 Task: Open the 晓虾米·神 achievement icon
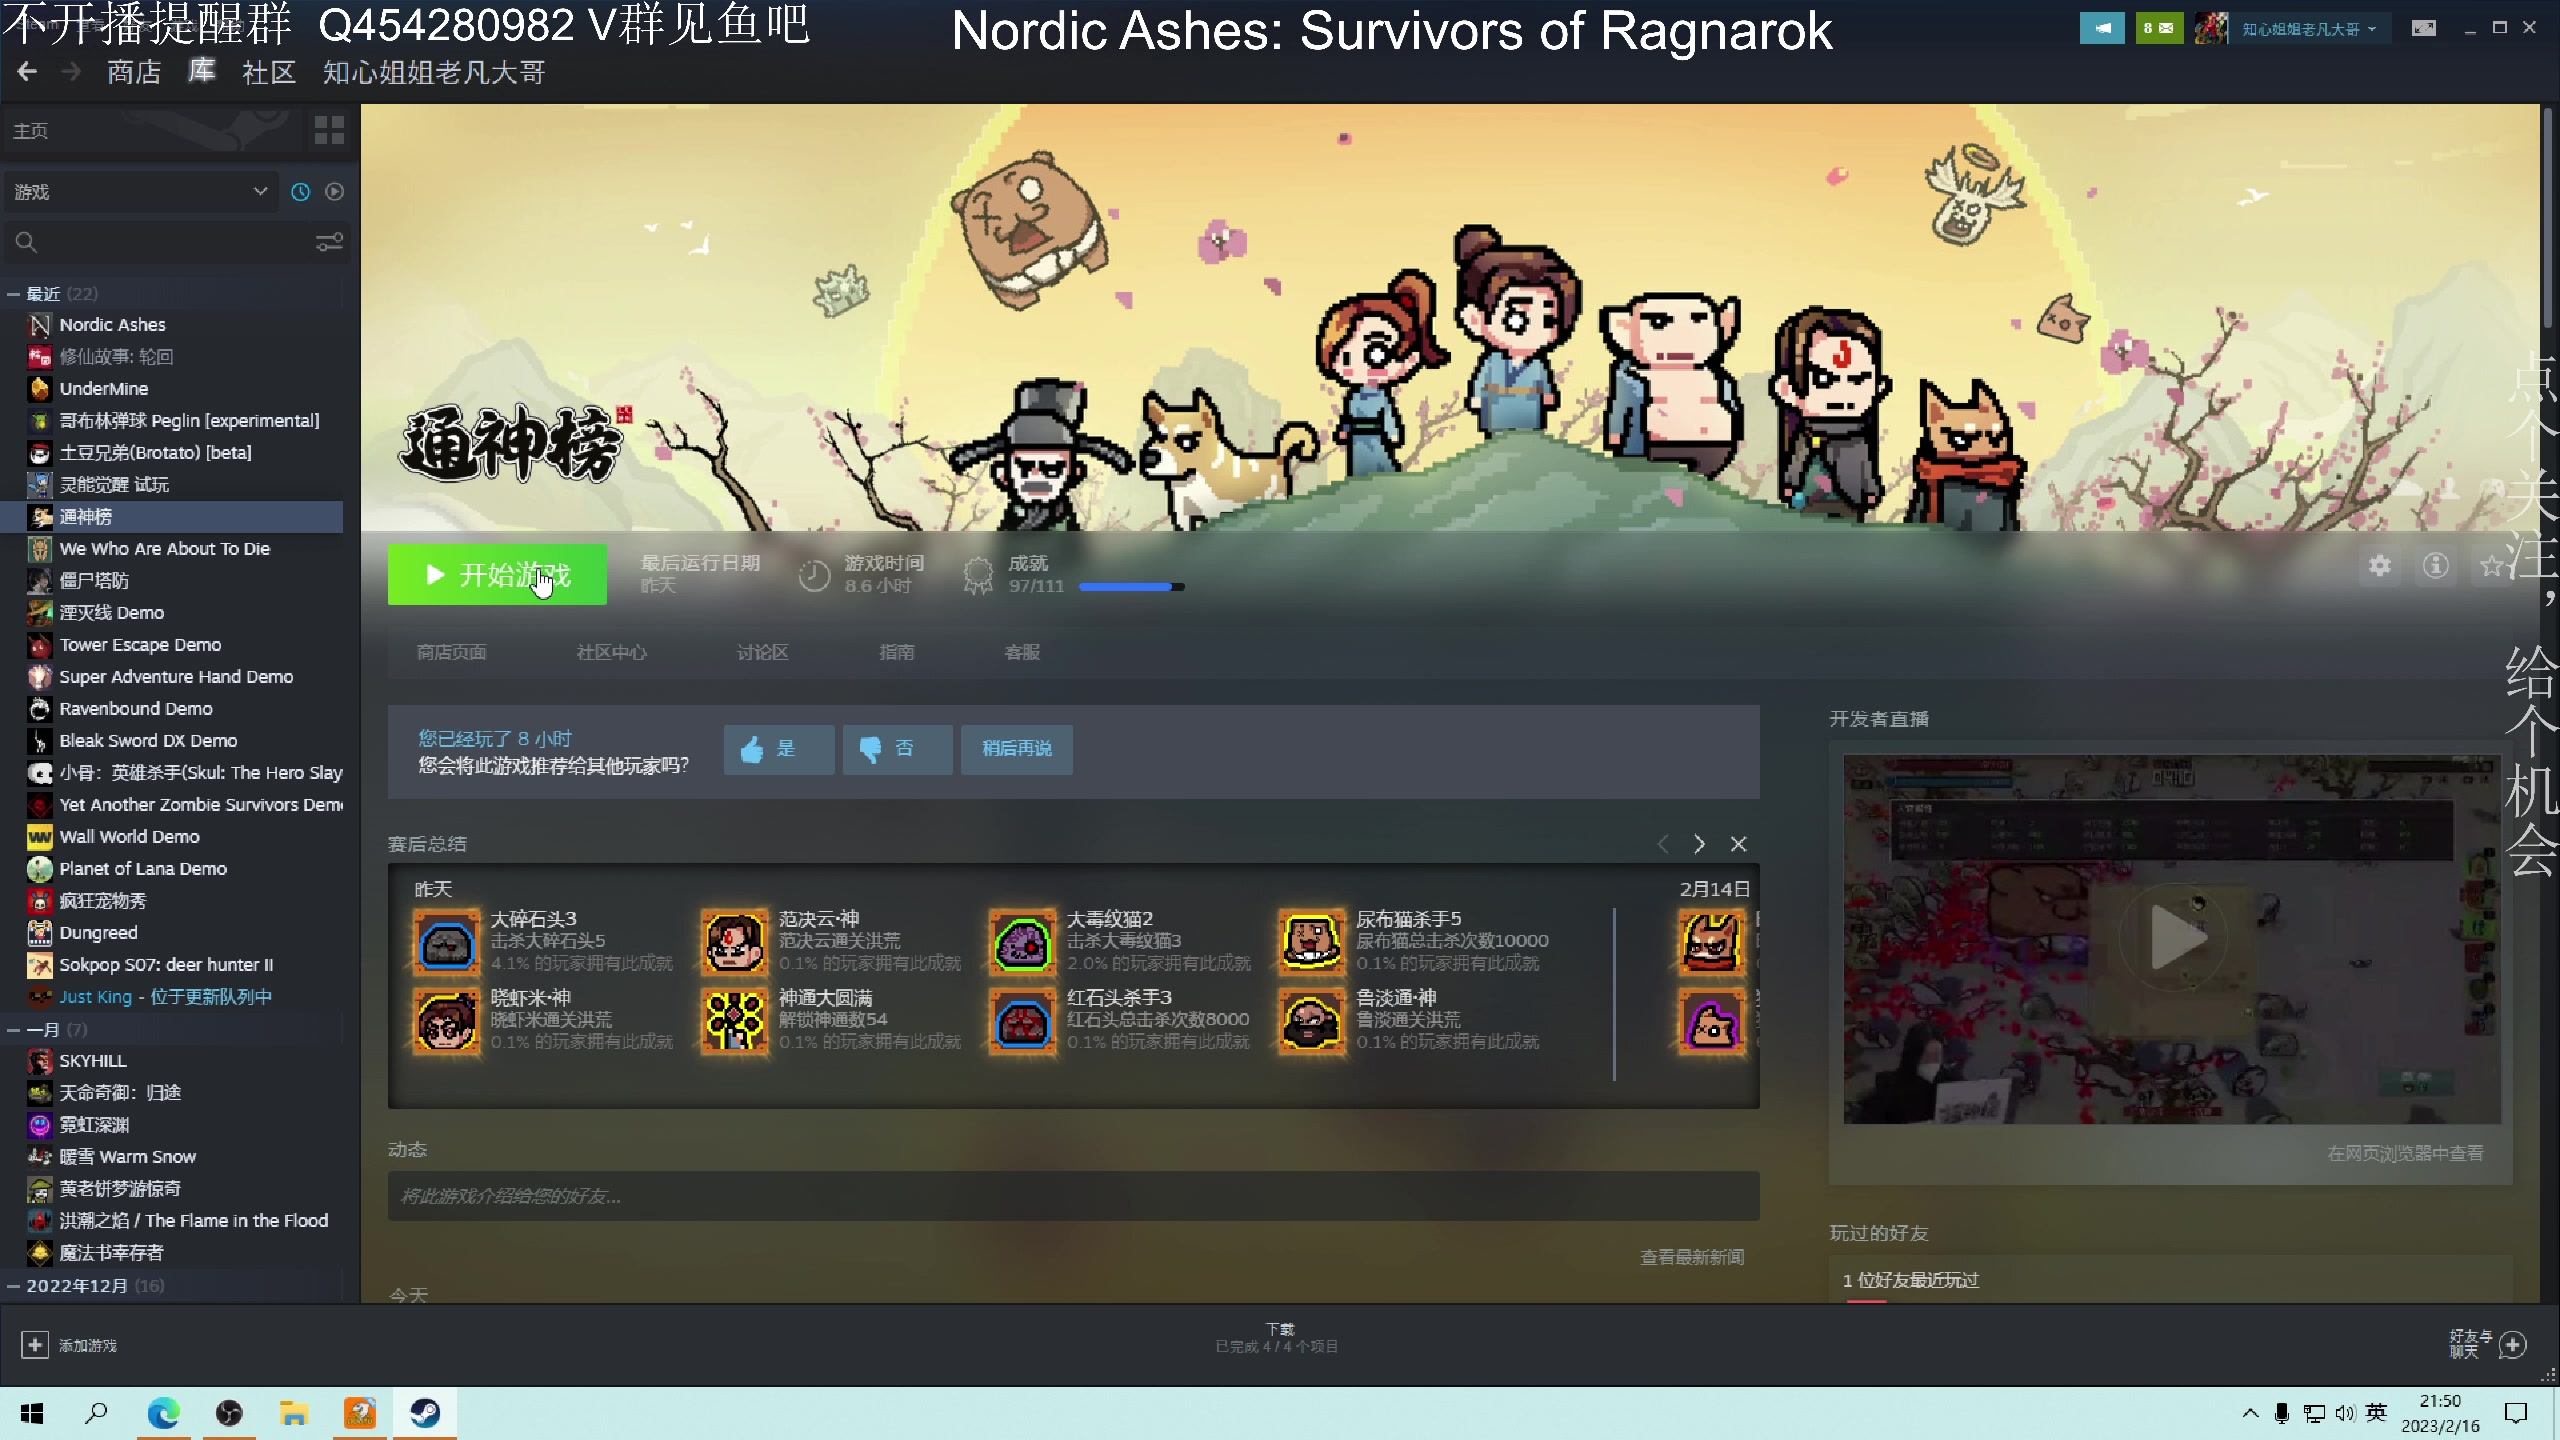coord(446,1021)
